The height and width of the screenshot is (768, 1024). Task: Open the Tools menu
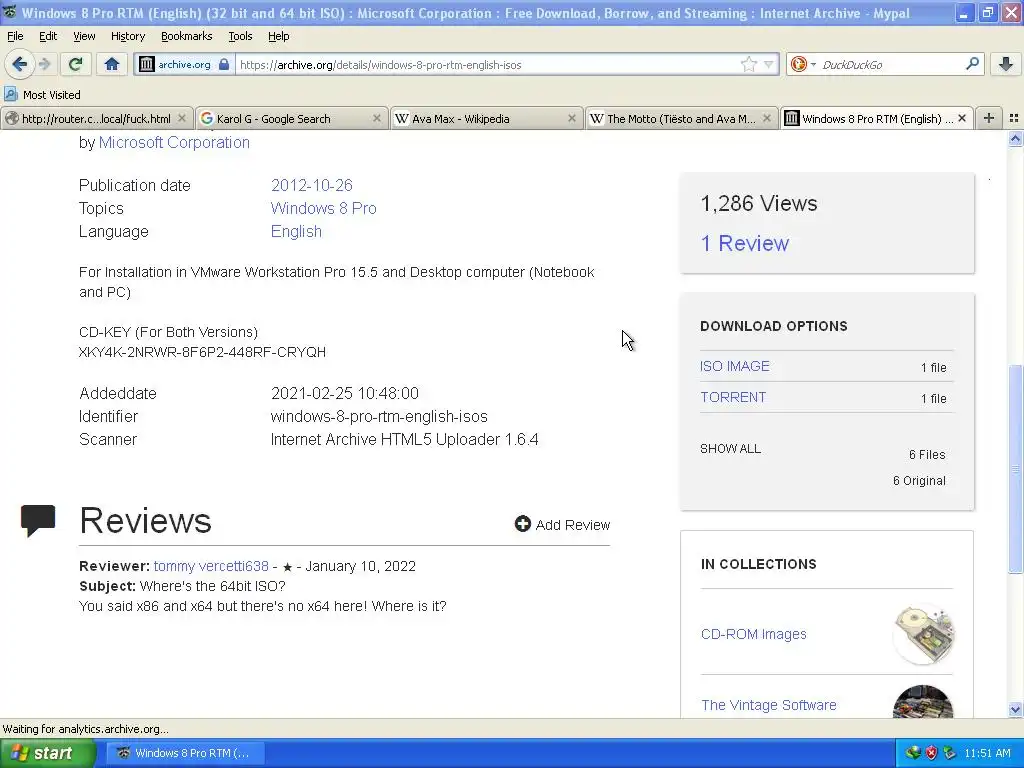click(240, 36)
